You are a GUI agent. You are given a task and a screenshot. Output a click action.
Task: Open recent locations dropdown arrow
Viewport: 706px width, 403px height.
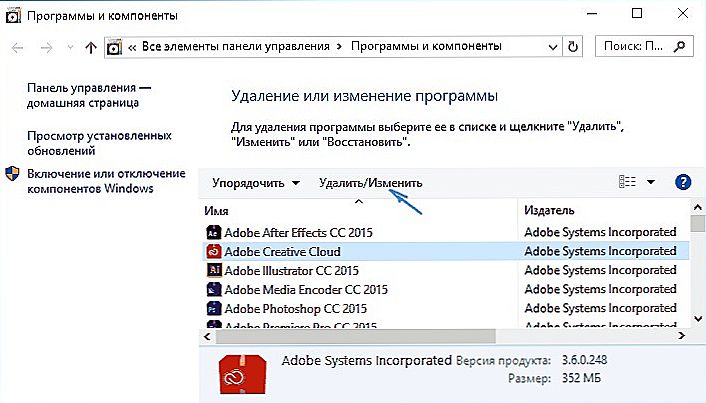click(70, 47)
